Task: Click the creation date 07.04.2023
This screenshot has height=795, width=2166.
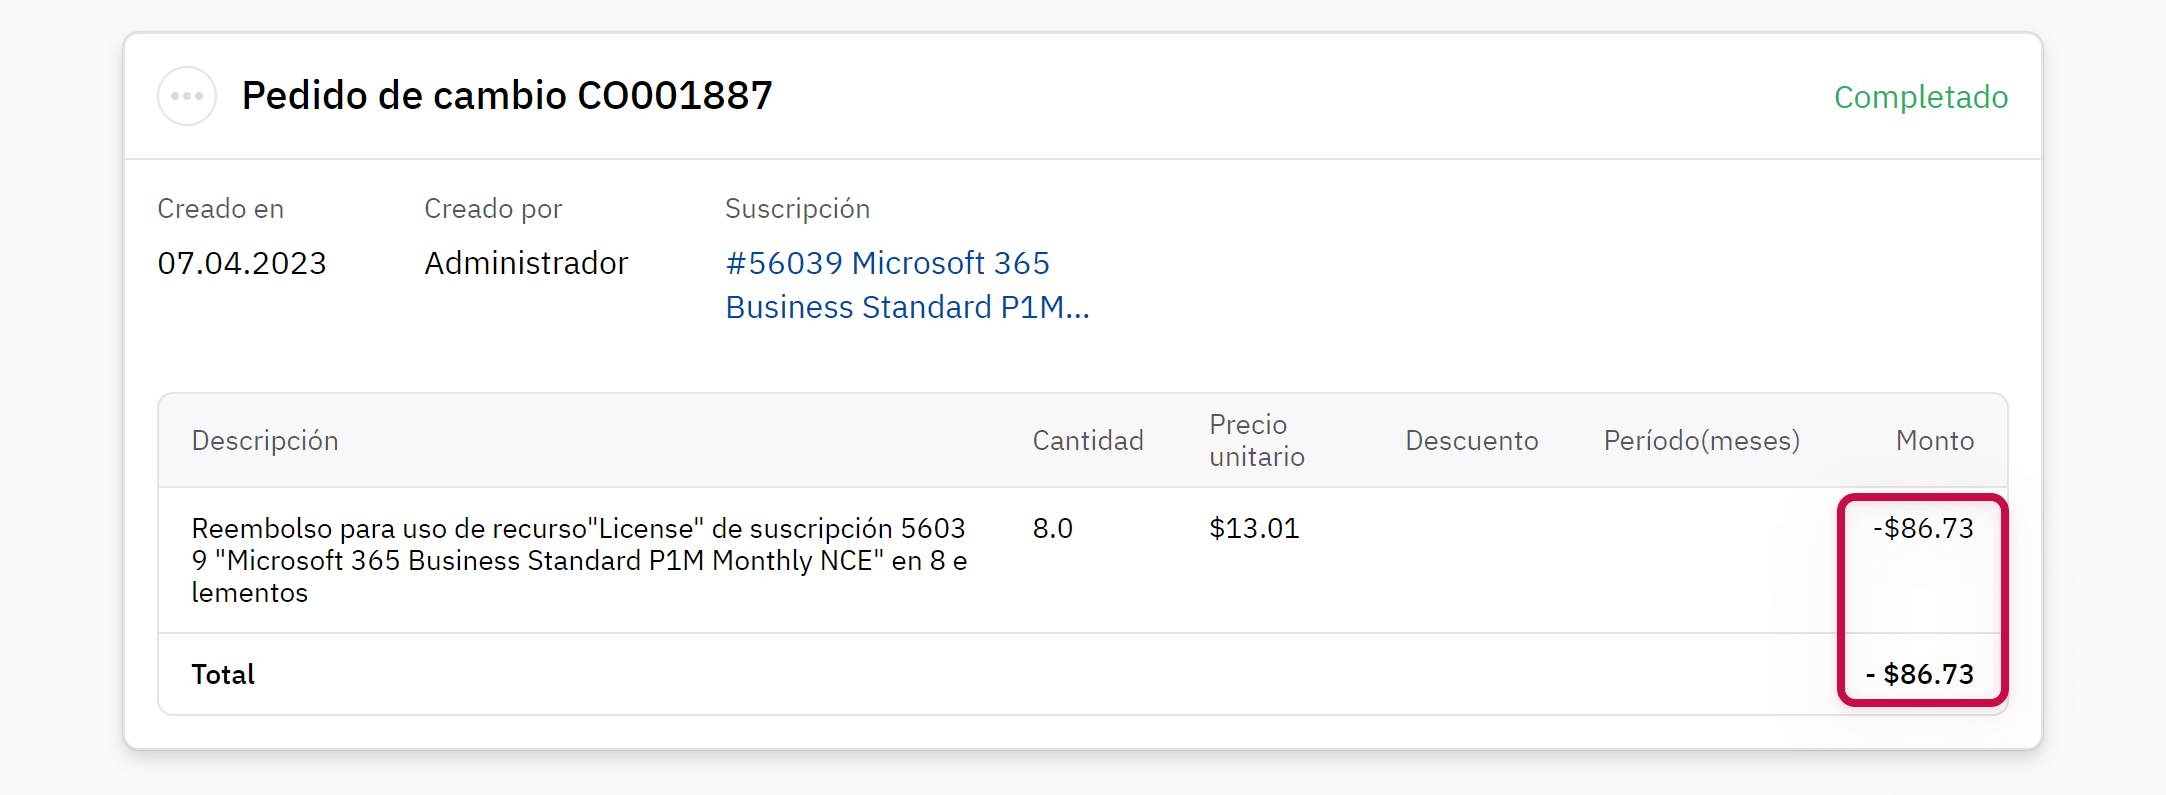Action: [x=242, y=263]
